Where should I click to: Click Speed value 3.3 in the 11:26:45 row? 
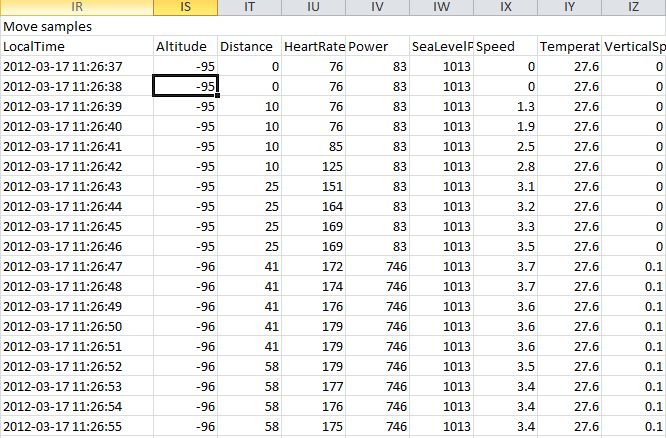(x=506, y=226)
